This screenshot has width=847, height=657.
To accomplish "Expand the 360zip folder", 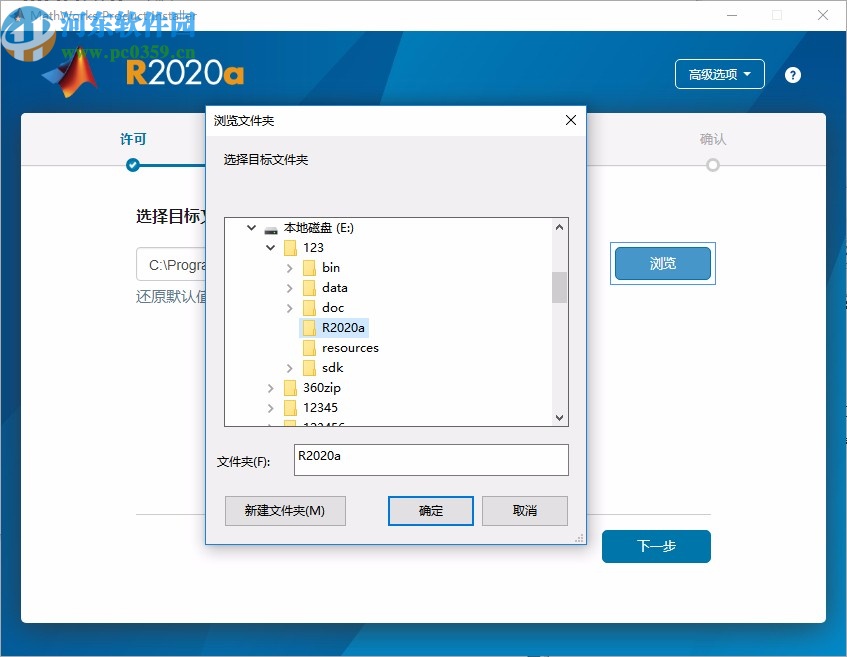I will 270,387.
